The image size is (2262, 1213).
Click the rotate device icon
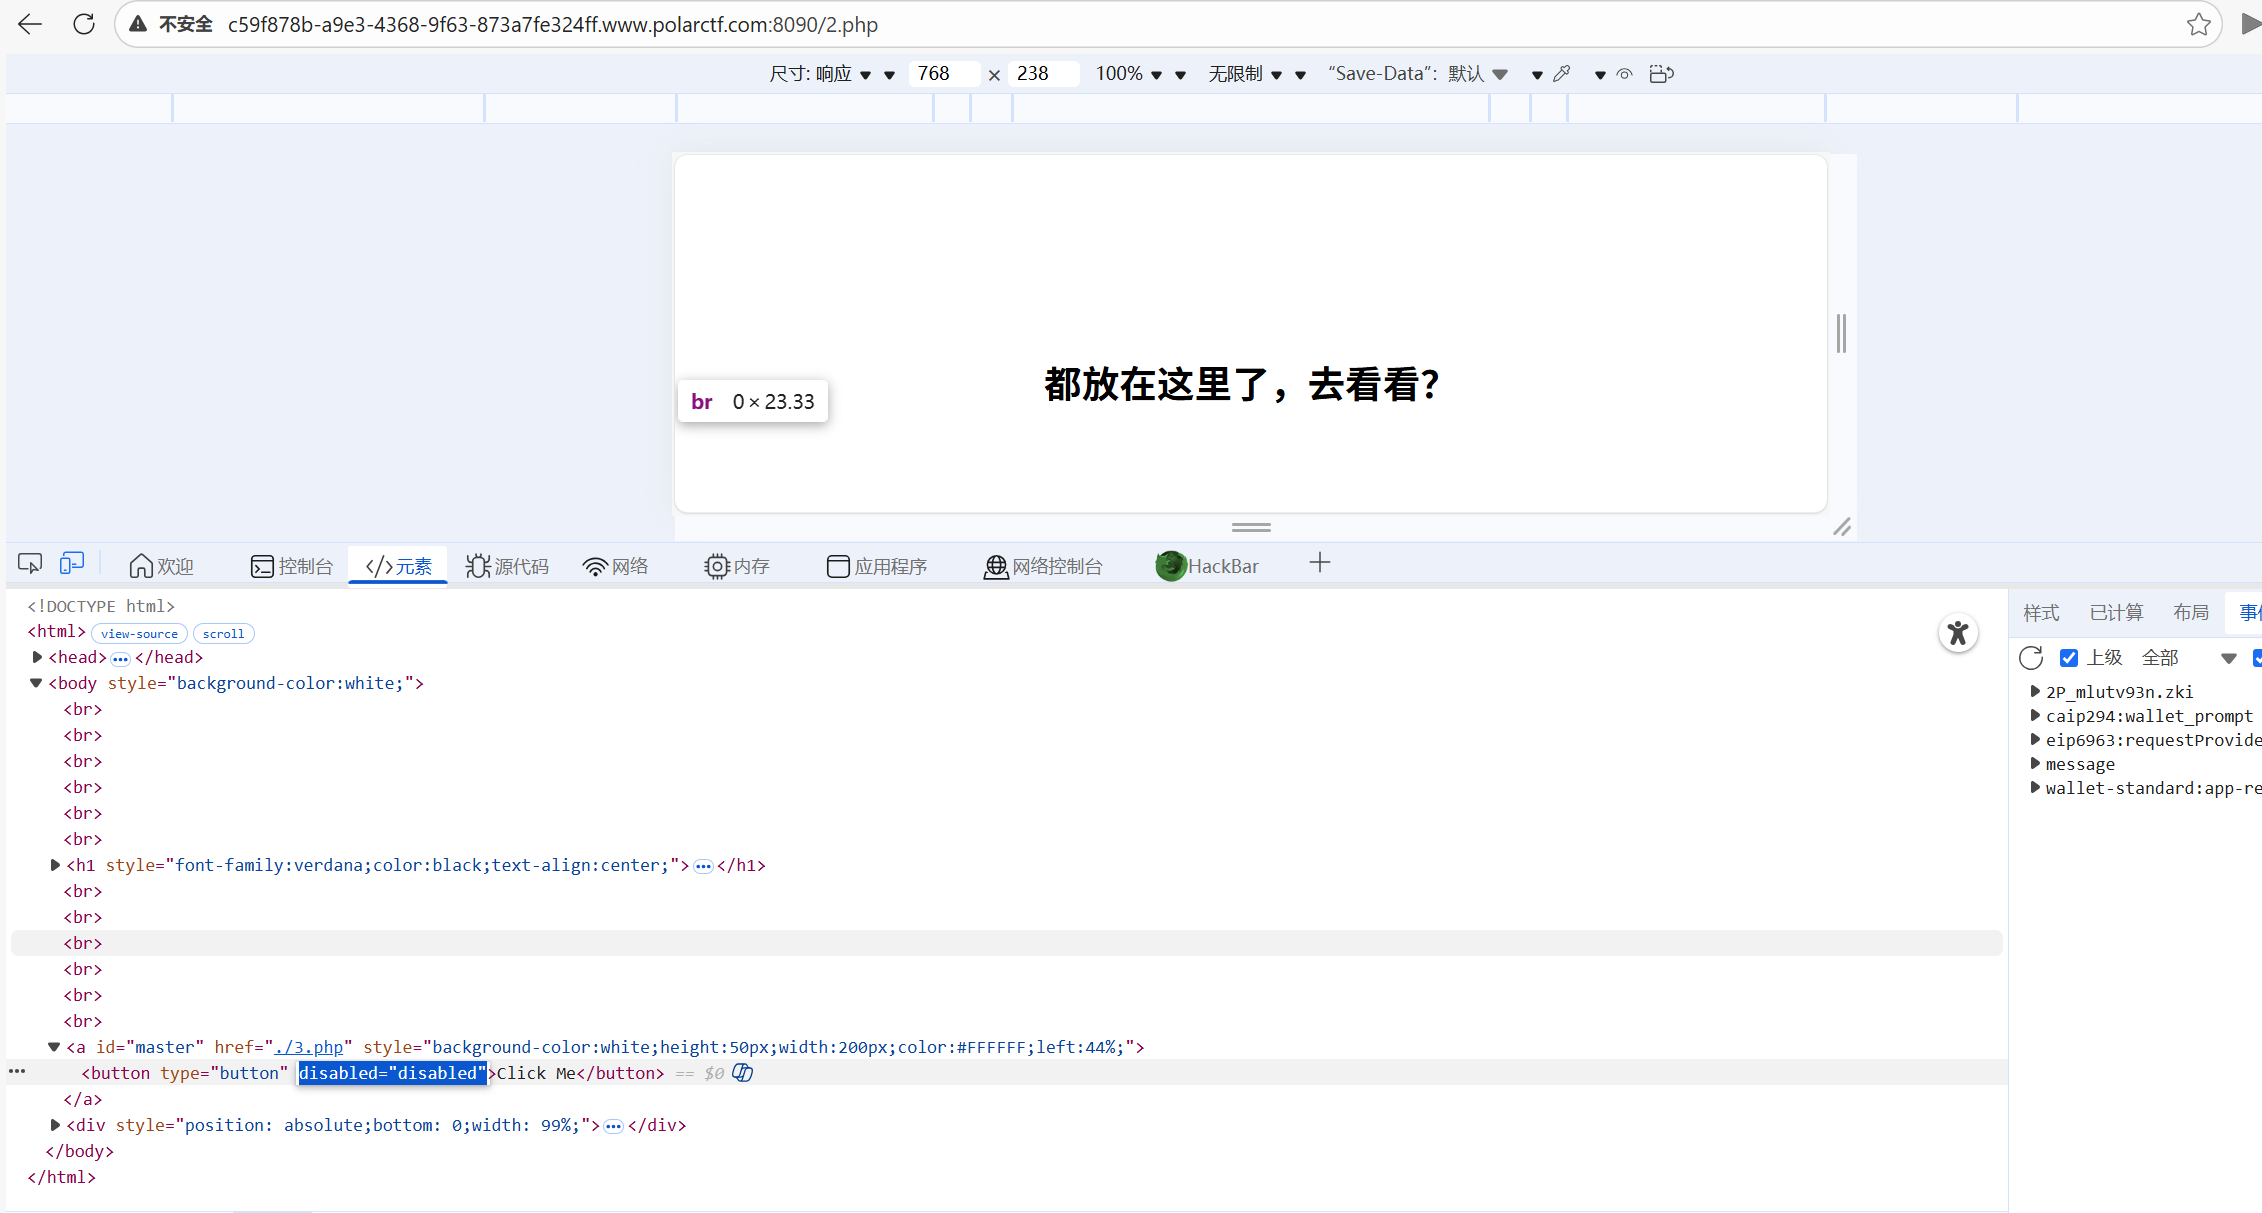point(1661,74)
